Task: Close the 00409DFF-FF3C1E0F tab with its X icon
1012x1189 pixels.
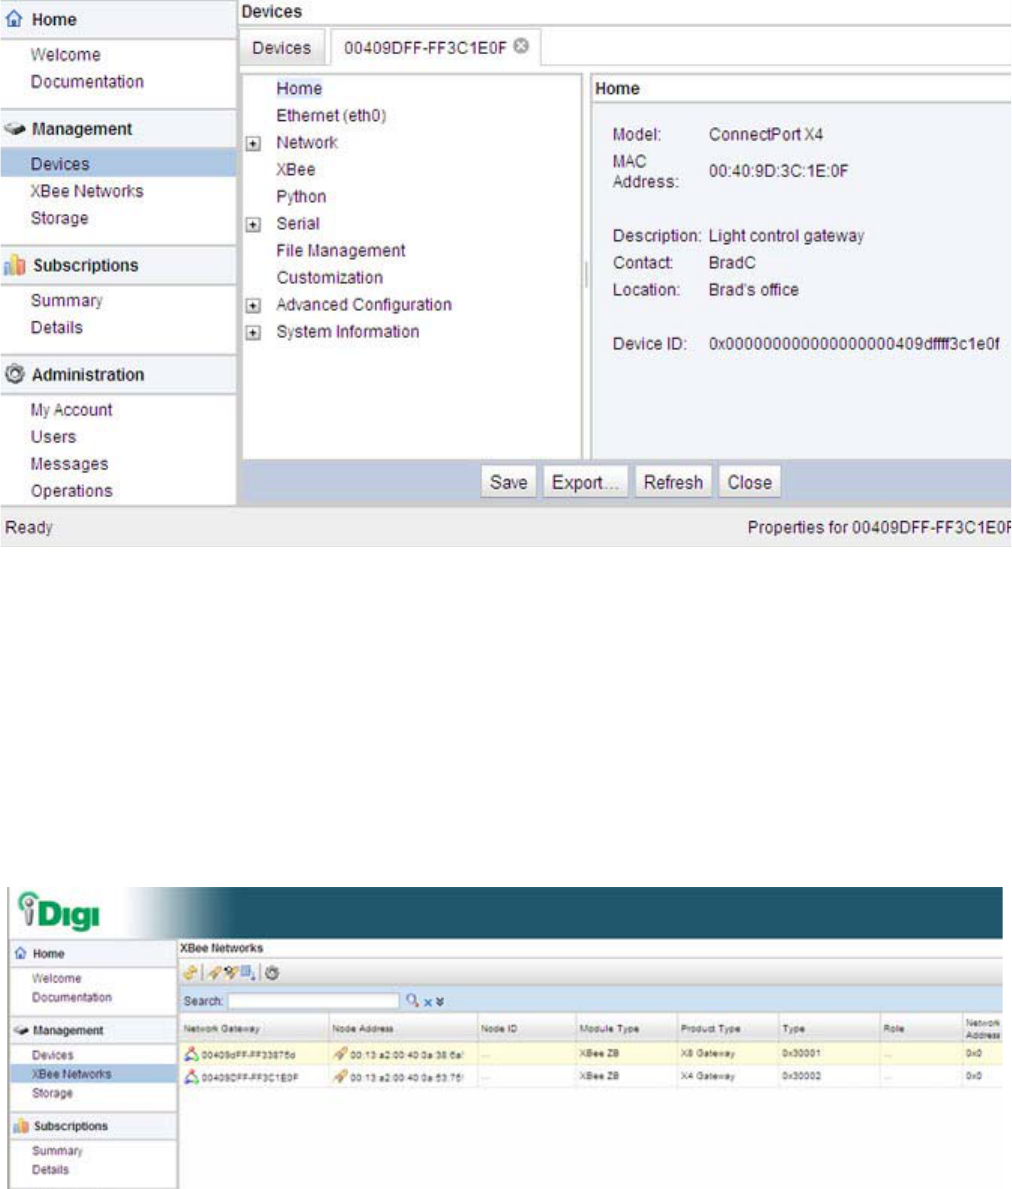Action: coord(521,46)
